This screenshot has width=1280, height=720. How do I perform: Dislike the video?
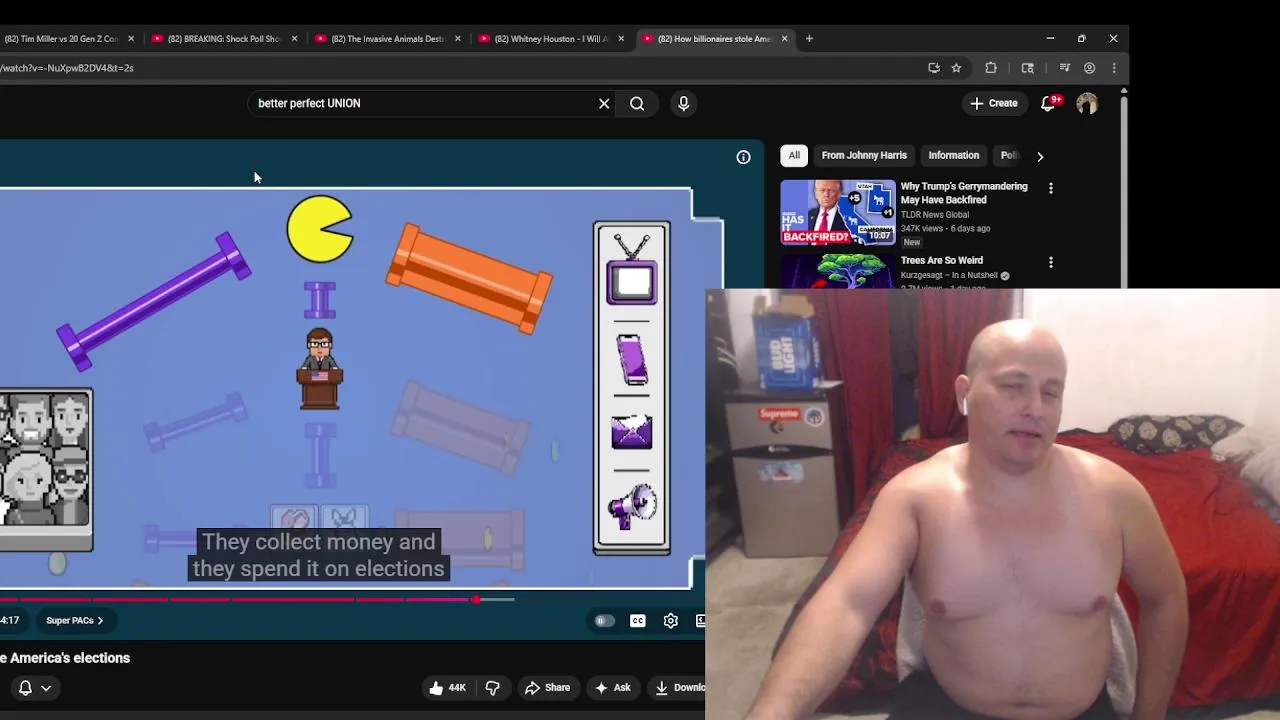(492, 688)
